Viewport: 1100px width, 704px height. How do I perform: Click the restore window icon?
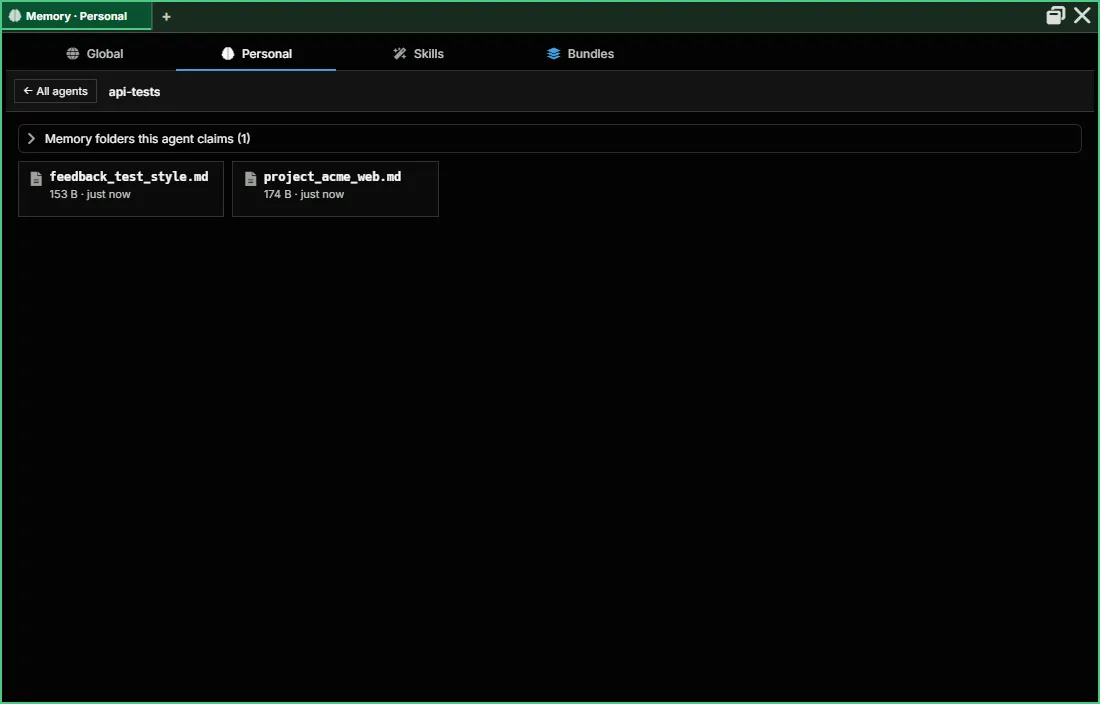[x=1056, y=15]
